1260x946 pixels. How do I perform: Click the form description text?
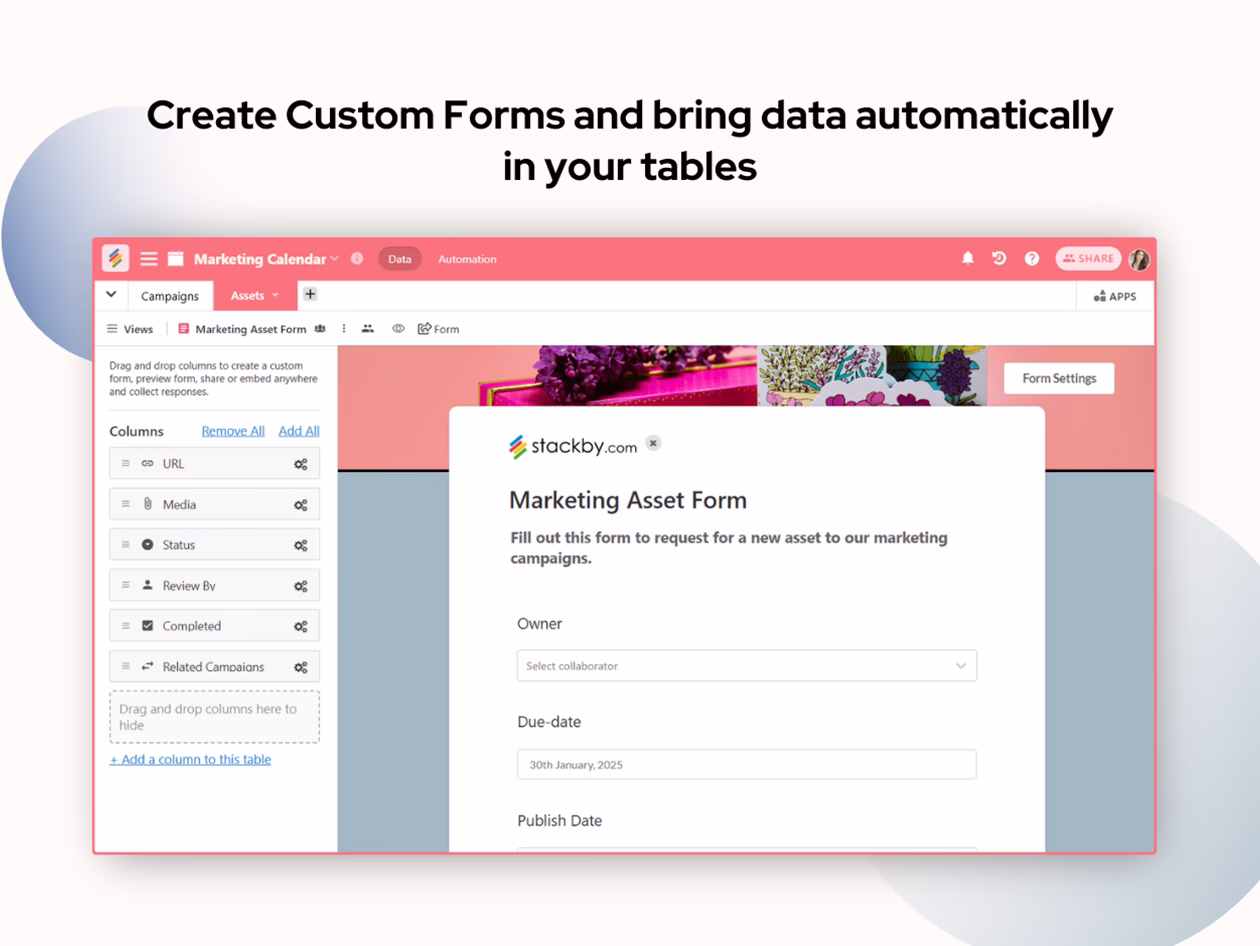pos(729,548)
